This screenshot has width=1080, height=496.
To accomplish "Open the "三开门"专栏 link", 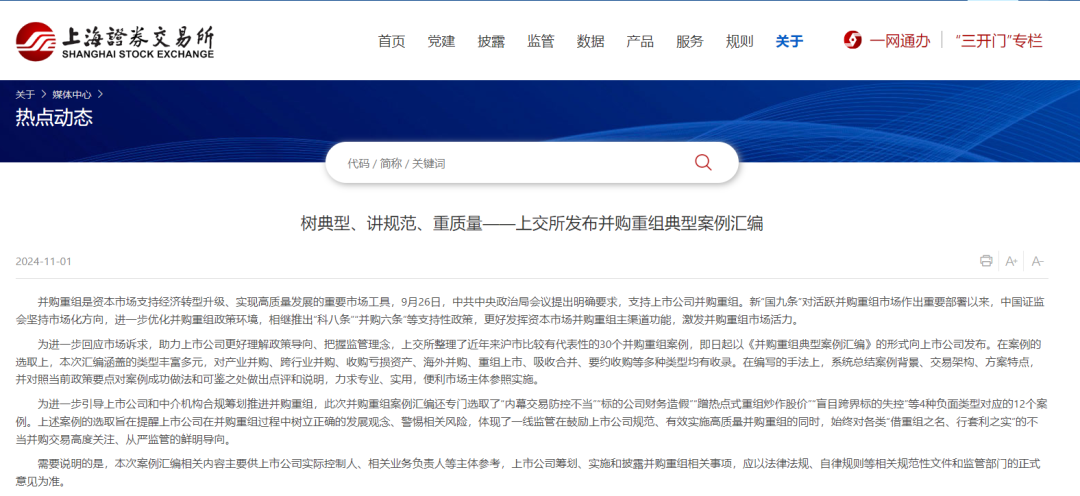I will click(999, 41).
